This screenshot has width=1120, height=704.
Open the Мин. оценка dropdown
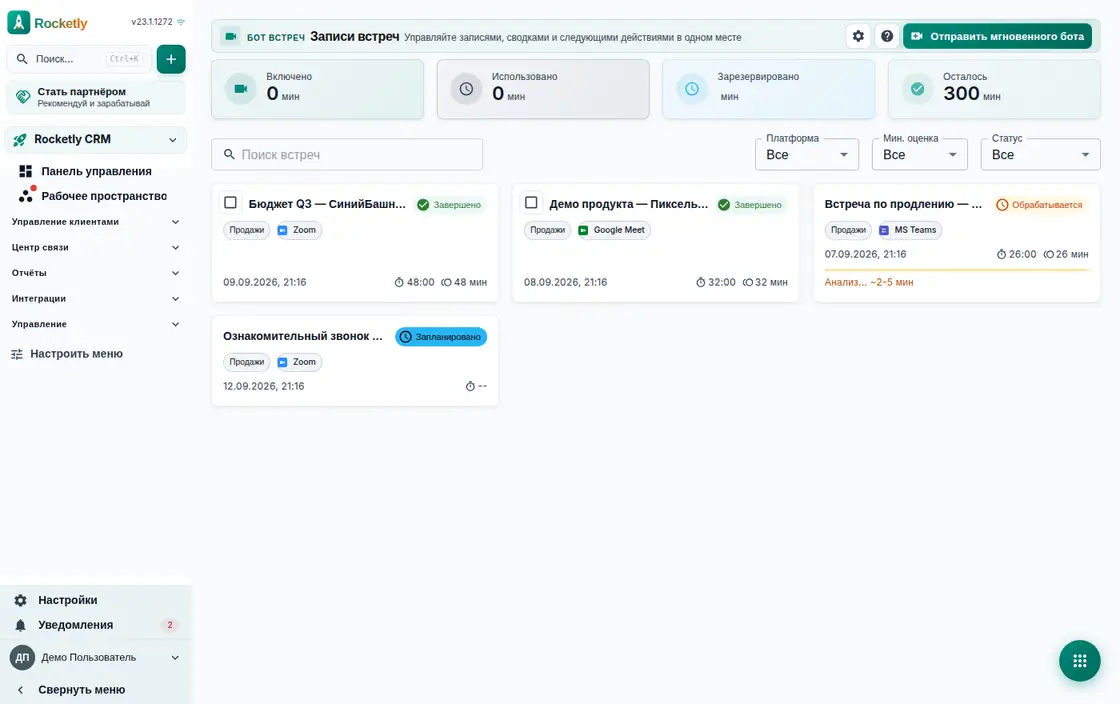click(919, 154)
